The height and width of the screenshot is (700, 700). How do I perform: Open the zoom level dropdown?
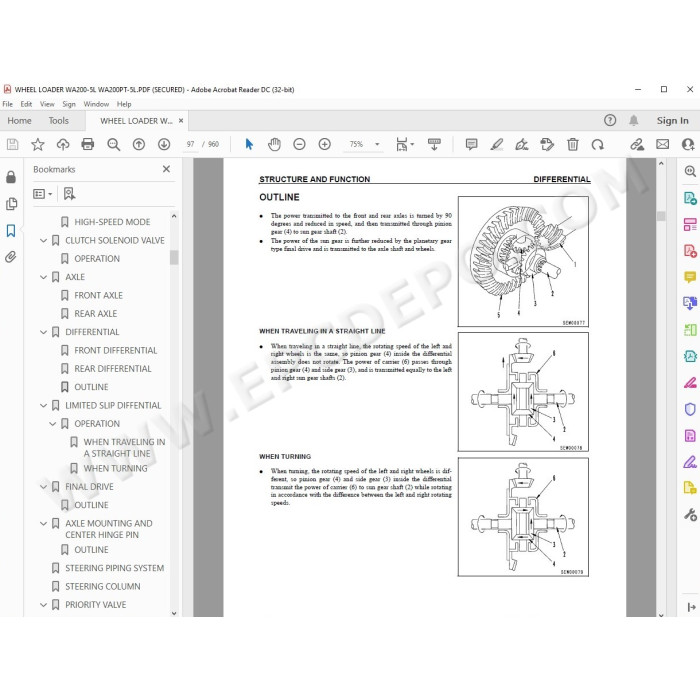[x=377, y=144]
